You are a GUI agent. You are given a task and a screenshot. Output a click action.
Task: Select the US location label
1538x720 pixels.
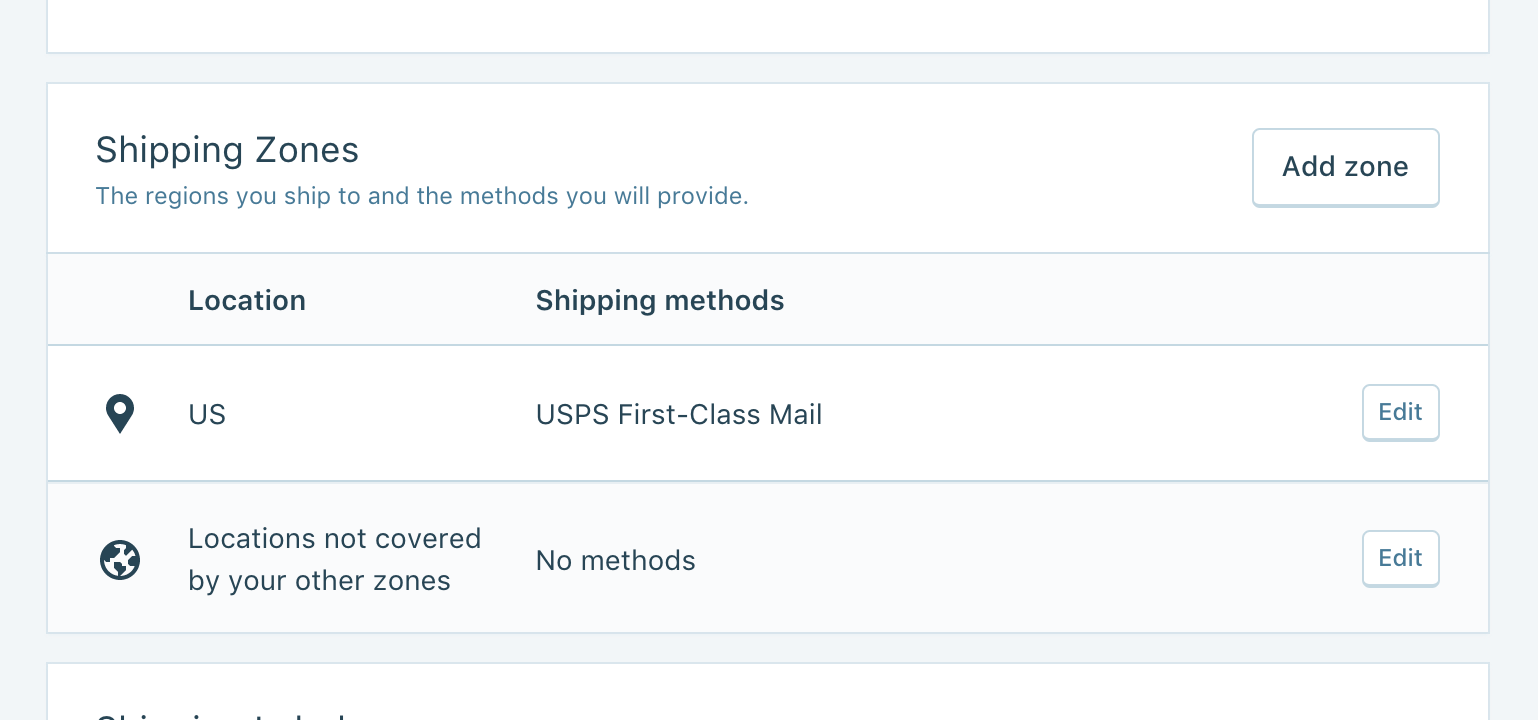tap(207, 414)
